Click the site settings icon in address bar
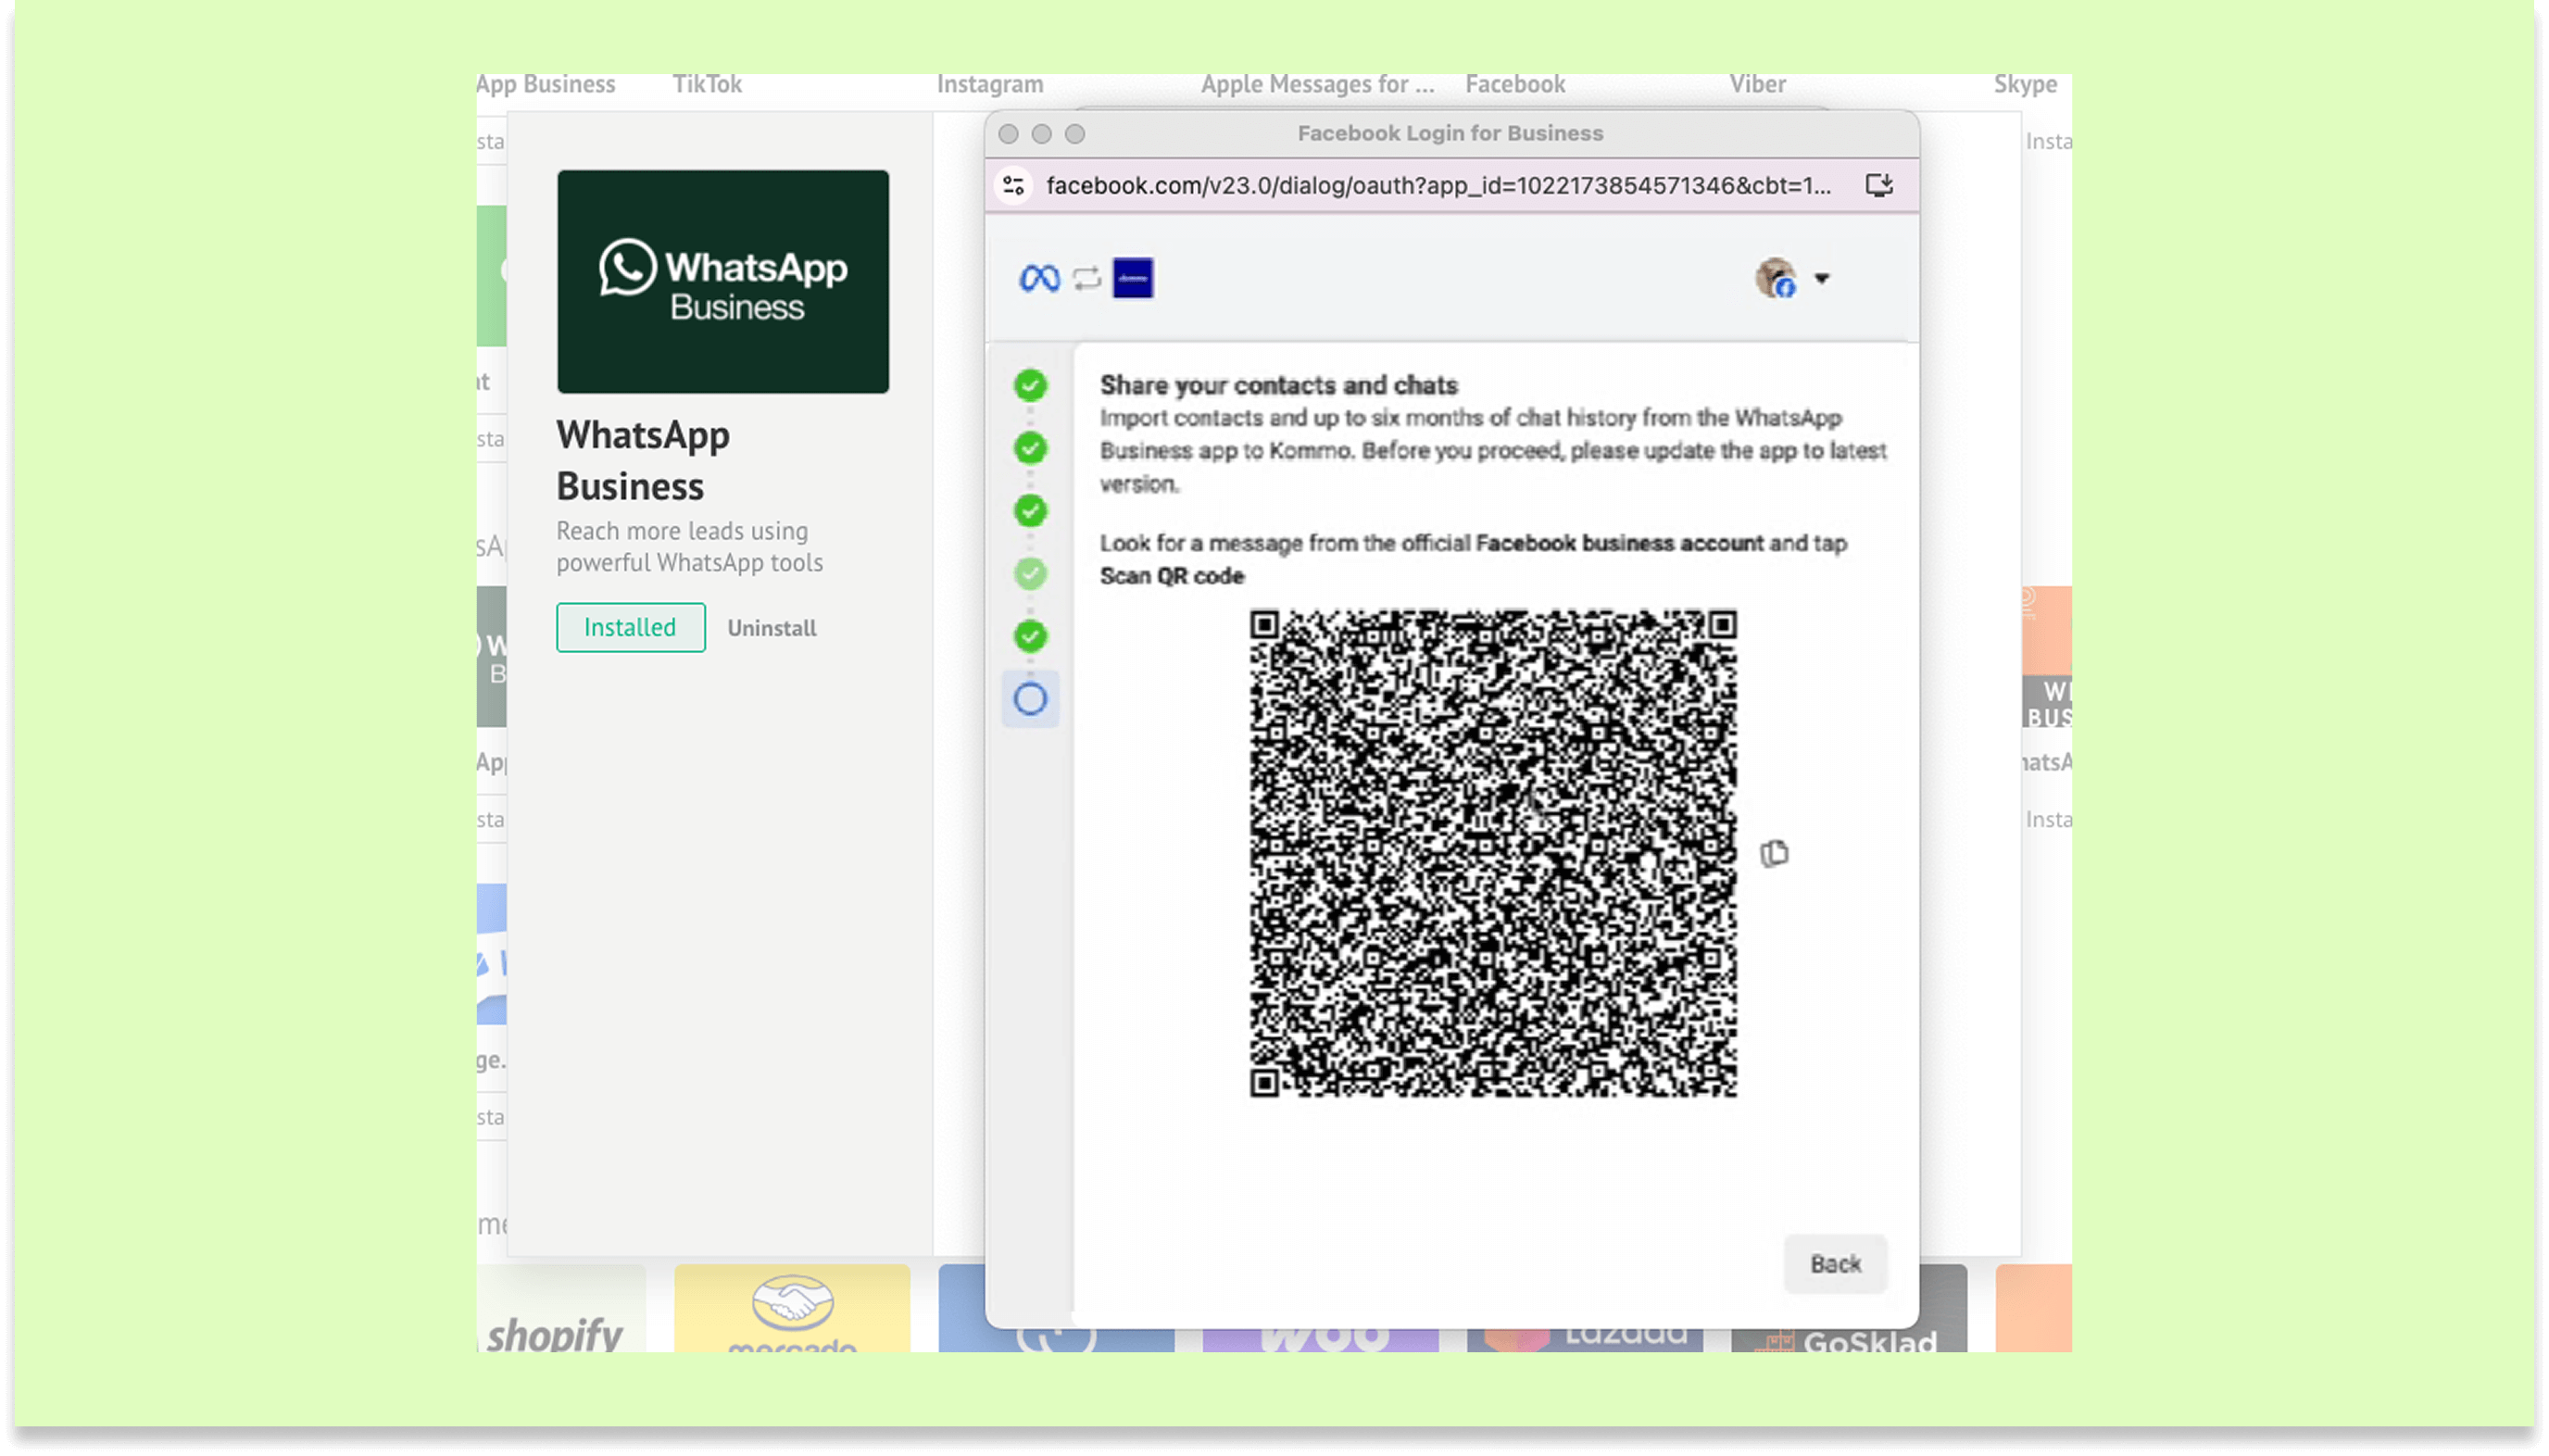 [1013, 185]
